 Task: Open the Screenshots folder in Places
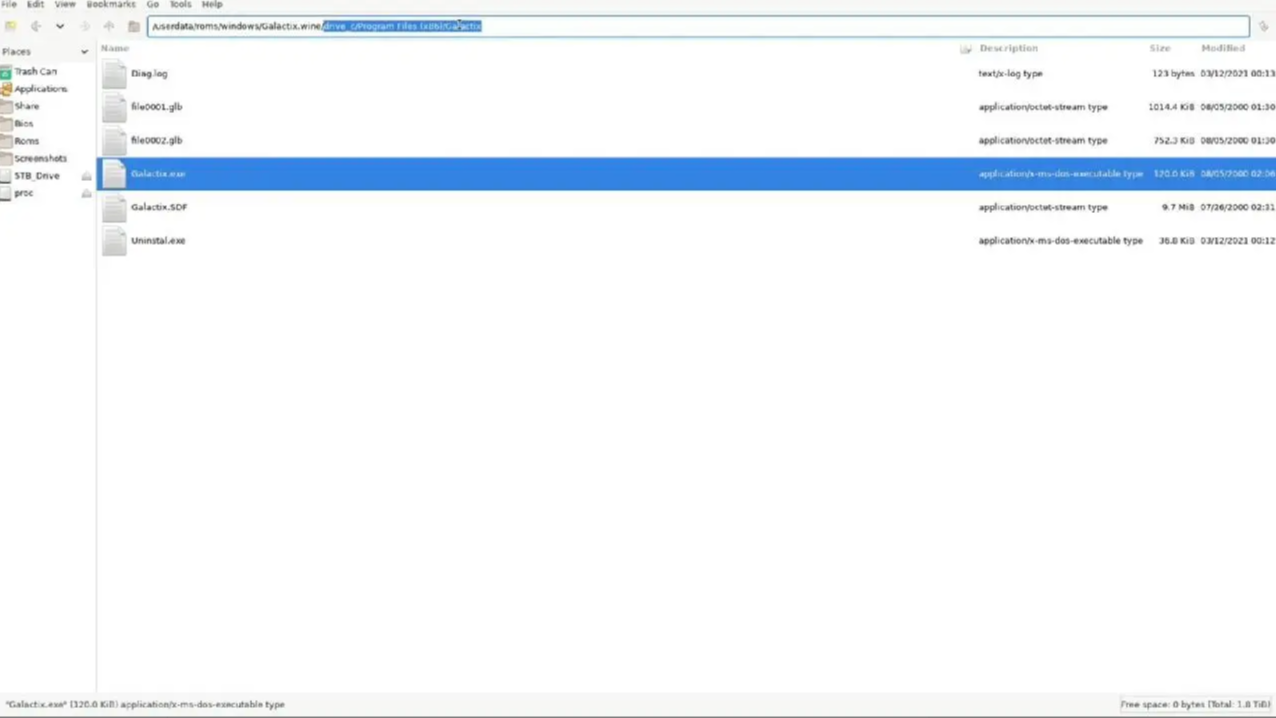[41, 158]
